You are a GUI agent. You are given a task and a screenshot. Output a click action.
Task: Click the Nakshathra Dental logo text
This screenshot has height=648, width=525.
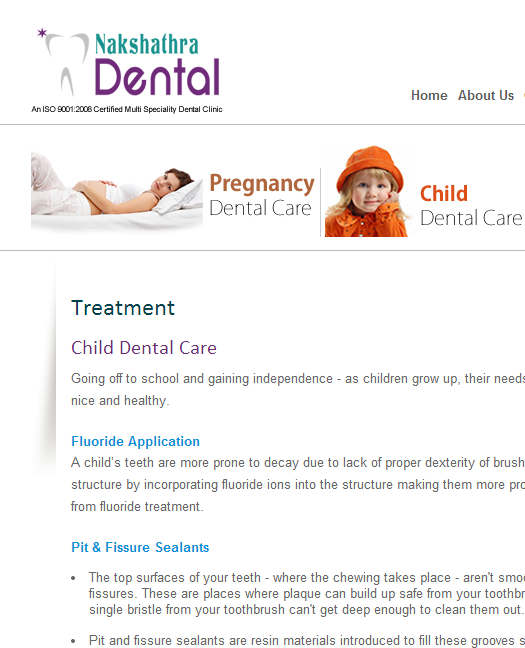click(157, 64)
